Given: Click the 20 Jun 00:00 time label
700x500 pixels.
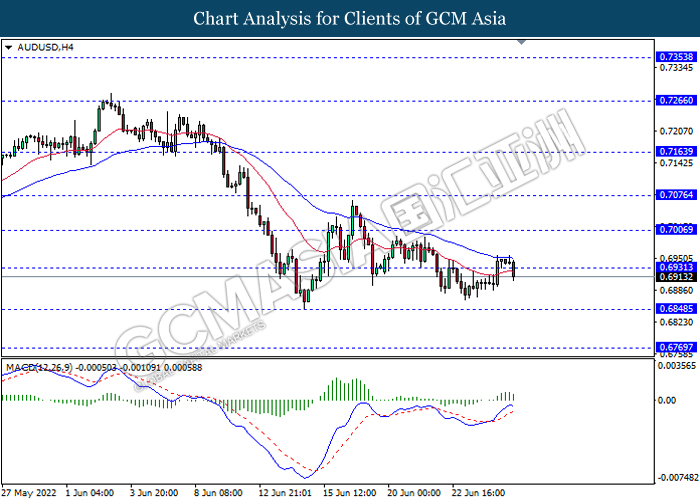Looking at the screenshot, I should 414,493.
